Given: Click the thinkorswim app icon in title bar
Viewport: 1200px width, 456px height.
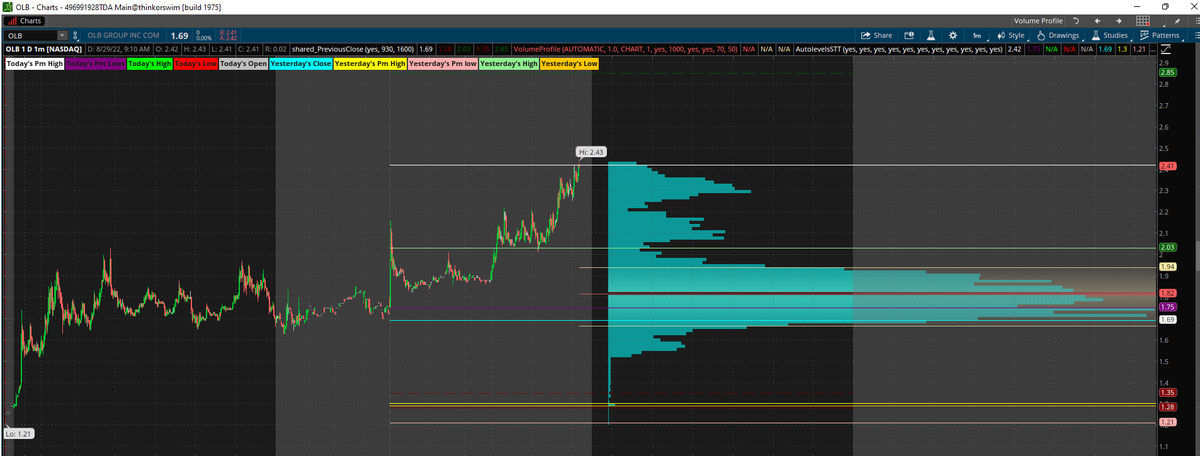Looking at the screenshot, I should coord(8,6).
